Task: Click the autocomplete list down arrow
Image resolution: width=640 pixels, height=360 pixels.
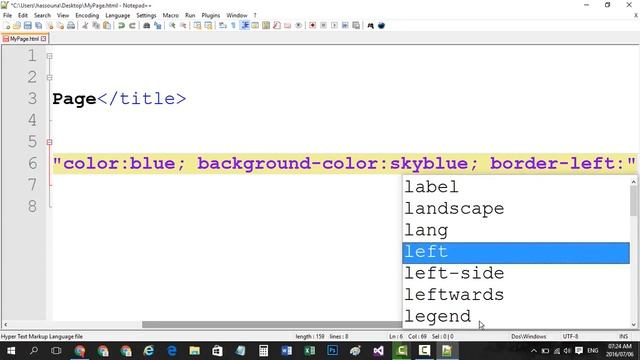Action: pyautogui.click(x=633, y=325)
